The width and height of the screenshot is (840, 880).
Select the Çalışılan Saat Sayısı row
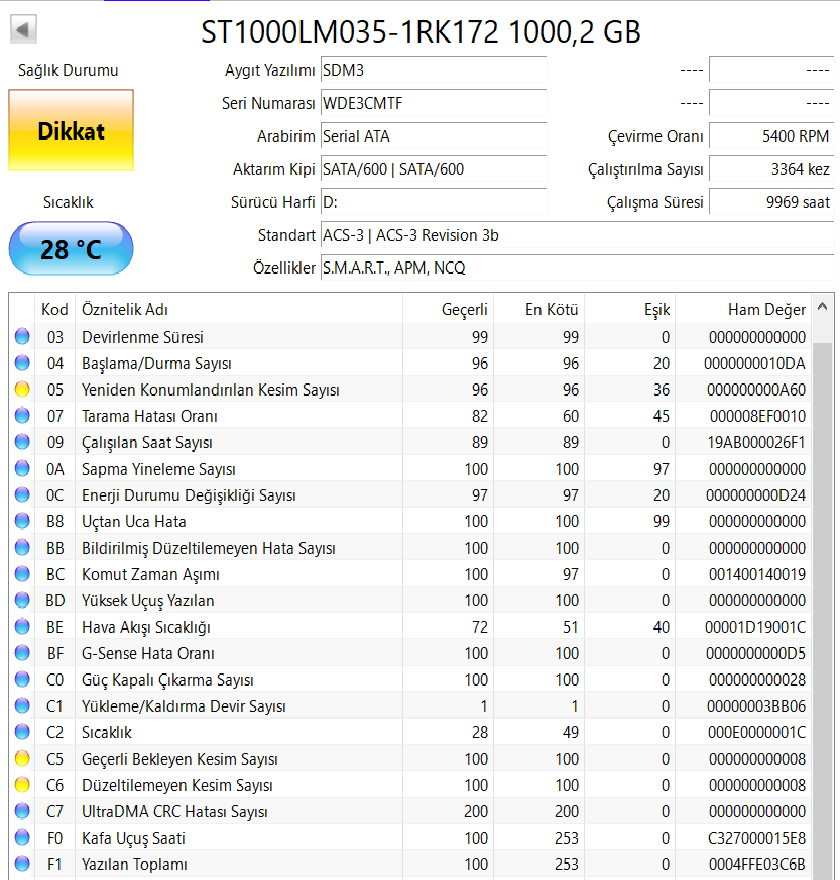click(411, 442)
